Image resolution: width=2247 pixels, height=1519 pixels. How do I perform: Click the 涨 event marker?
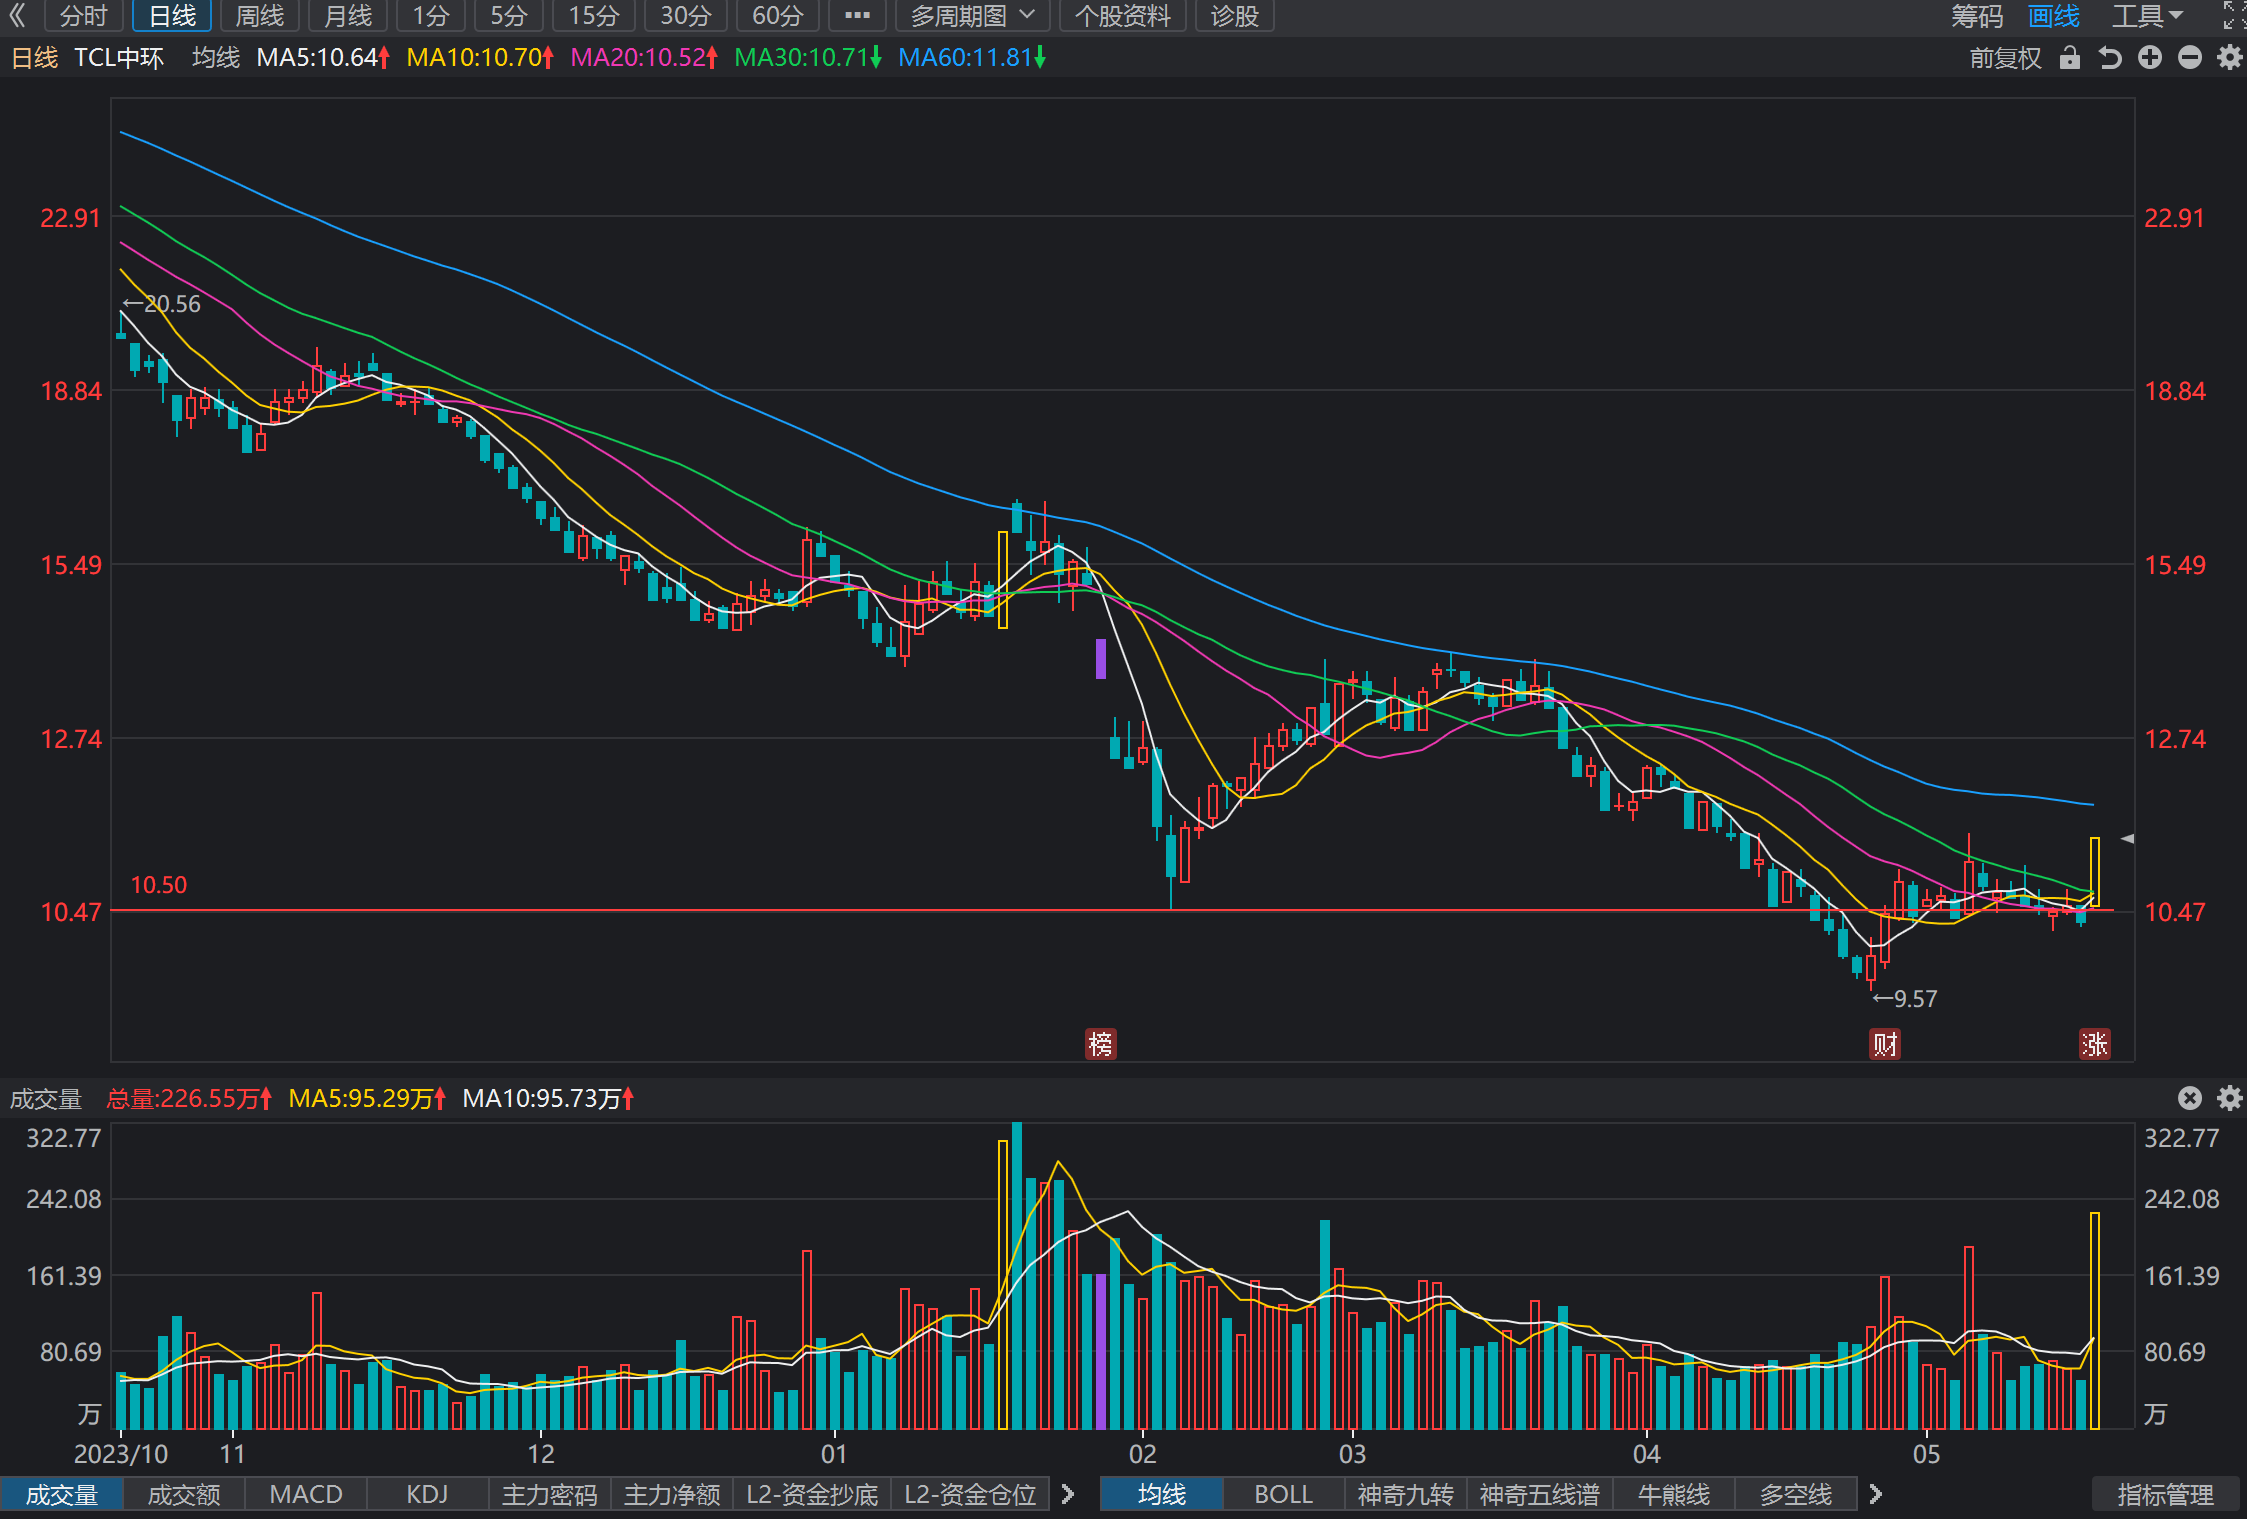coord(2095,1044)
